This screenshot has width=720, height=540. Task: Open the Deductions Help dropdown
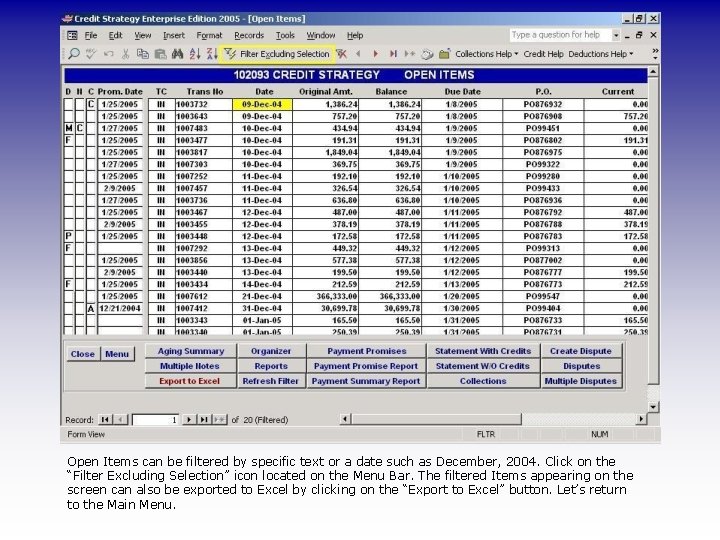(x=601, y=54)
